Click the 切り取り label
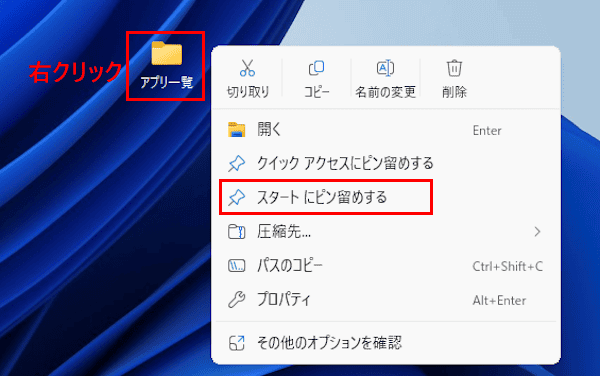 [x=248, y=92]
